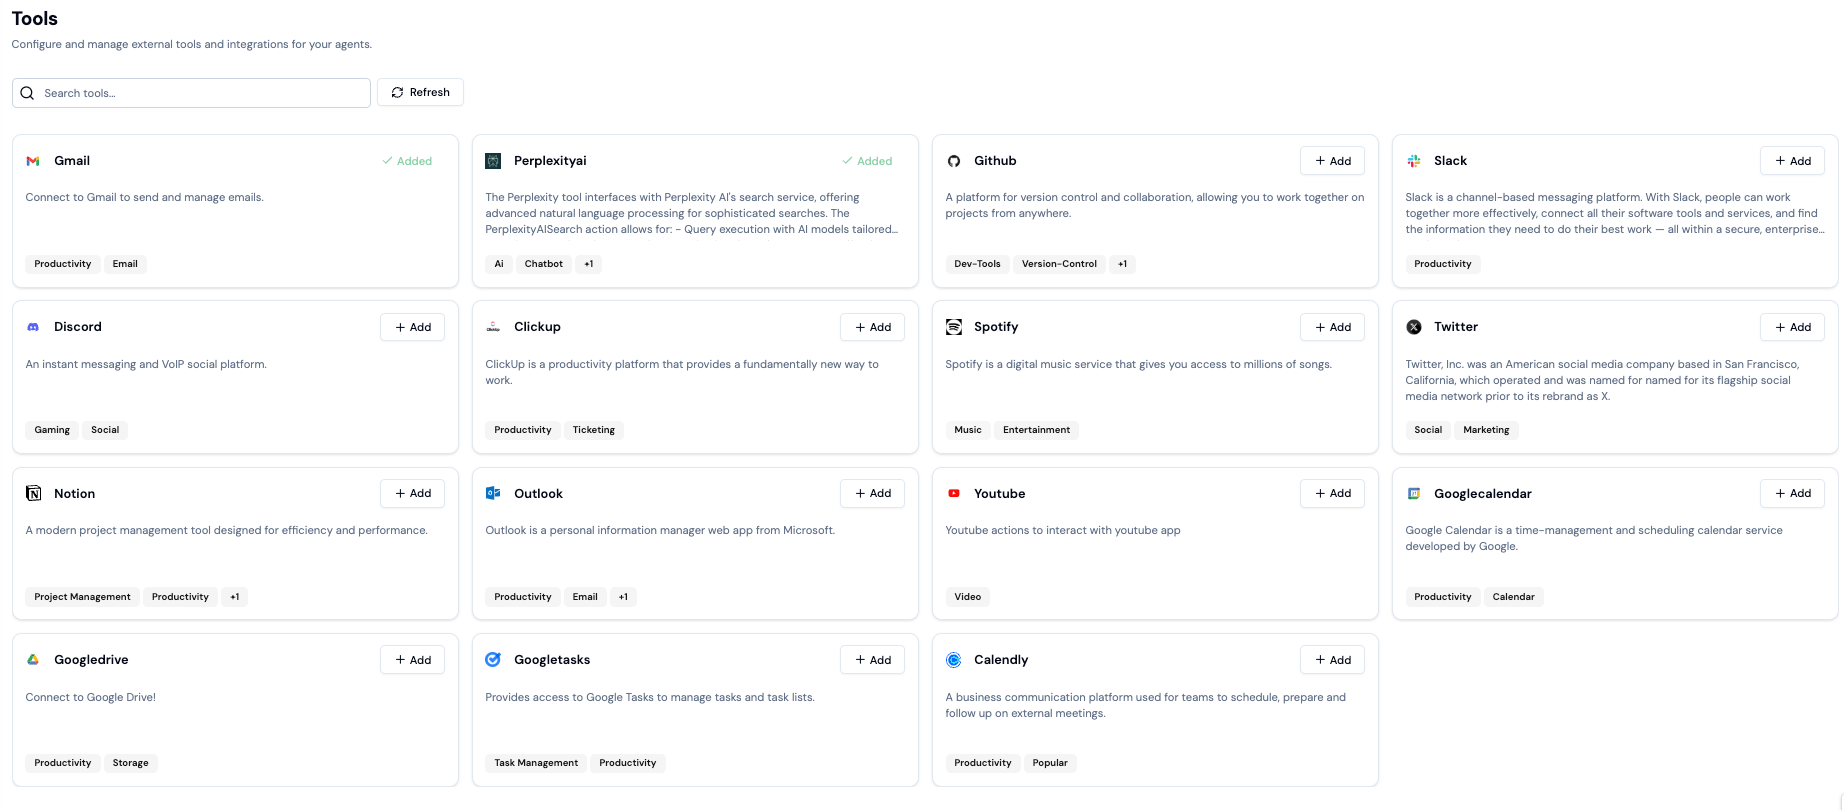Click the +1 tag on Notion card

tap(235, 597)
